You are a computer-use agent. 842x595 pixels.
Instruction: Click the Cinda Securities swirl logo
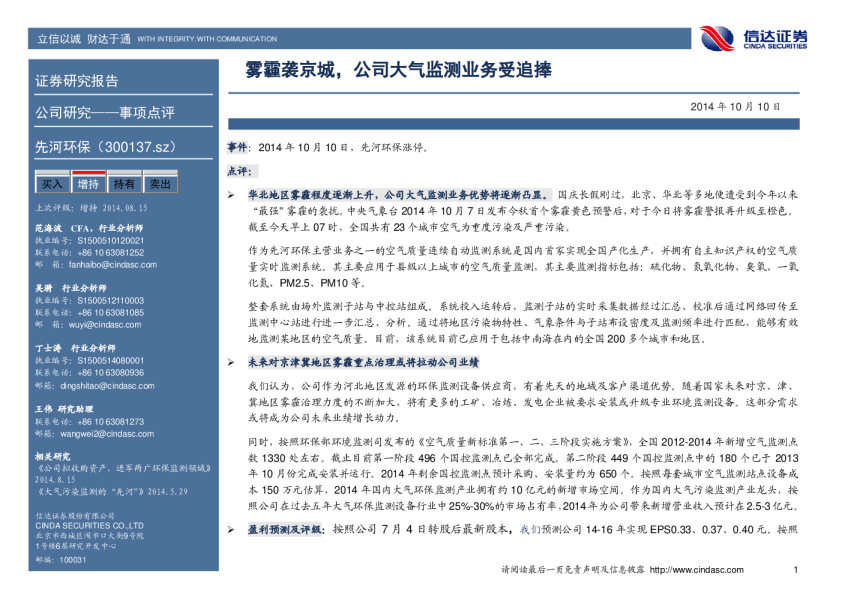(717, 38)
